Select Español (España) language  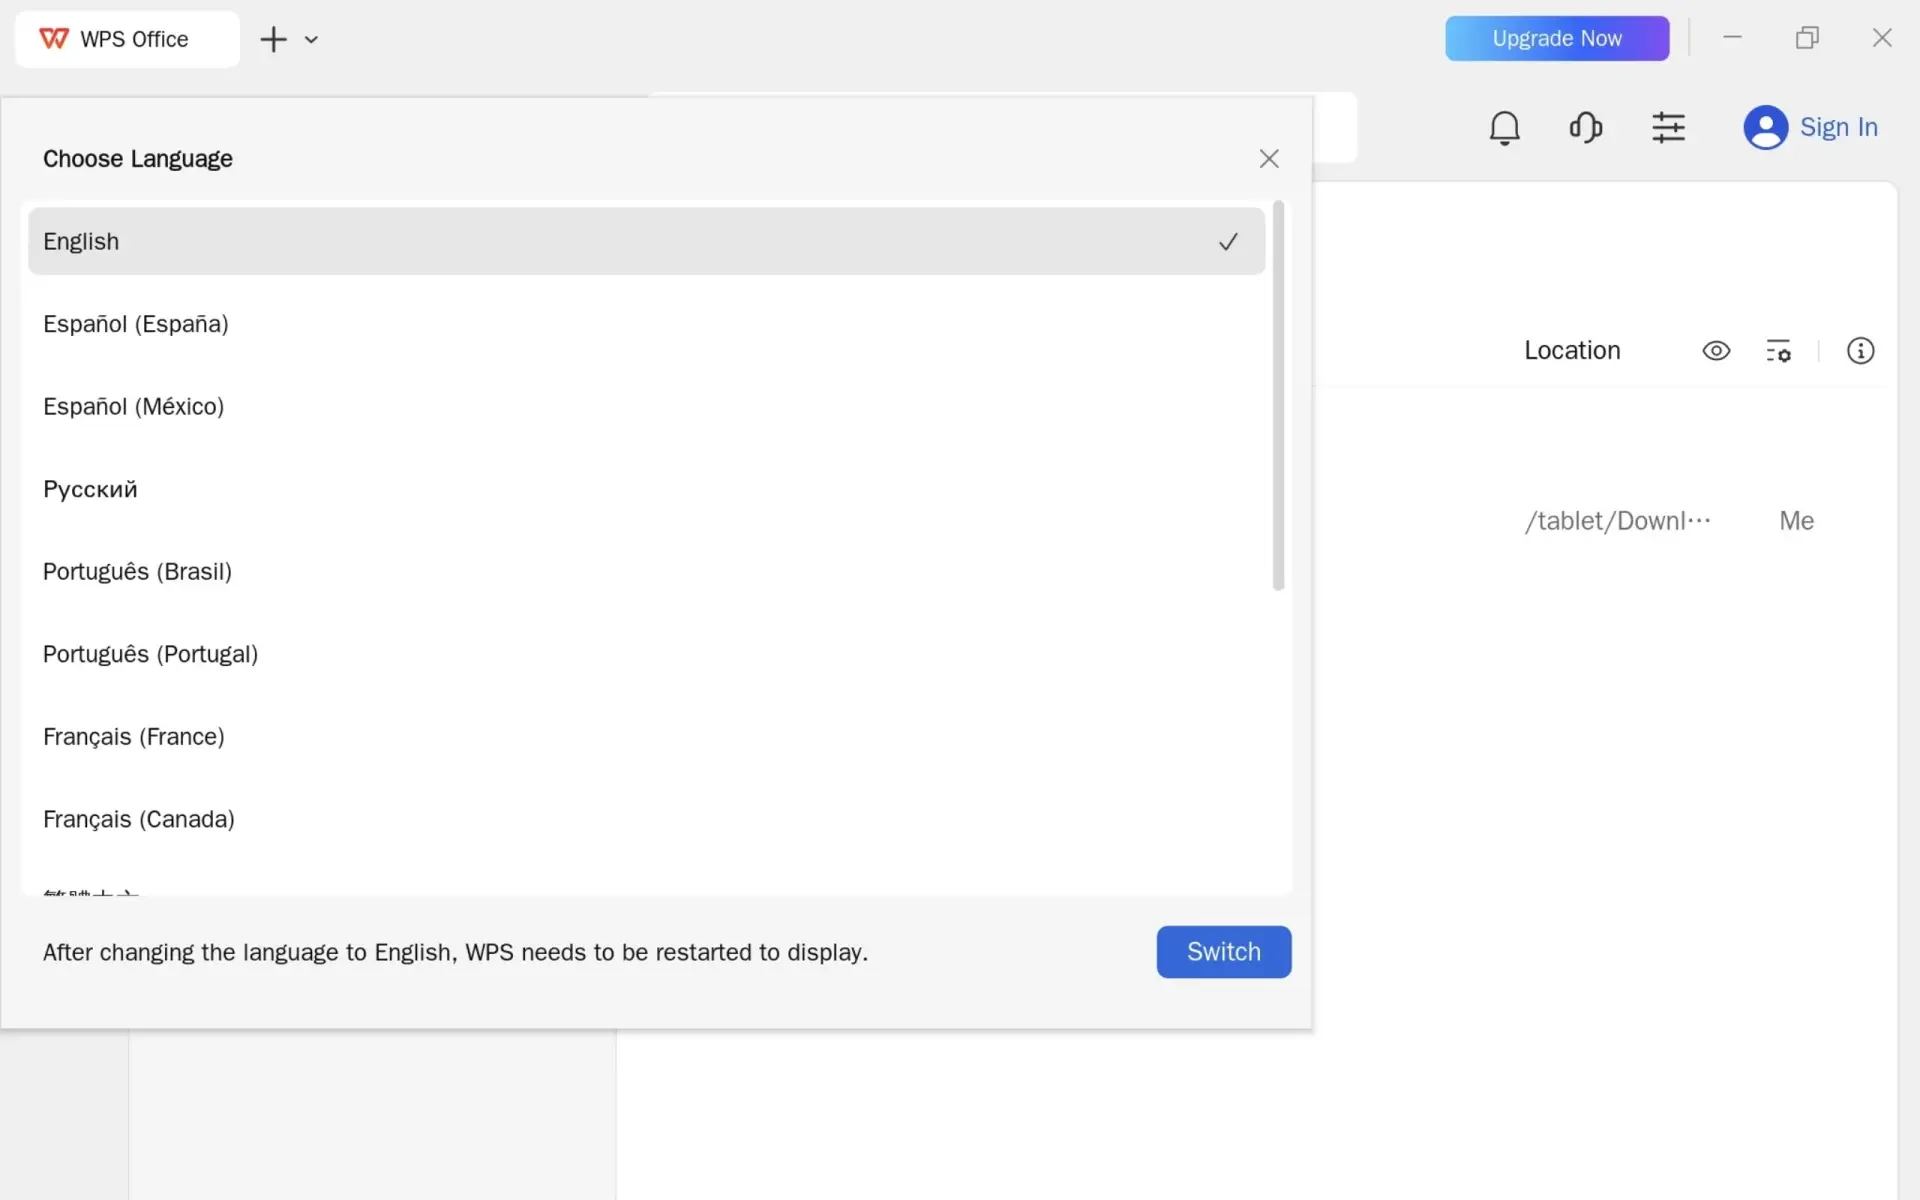pyautogui.click(x=646, y=324)
